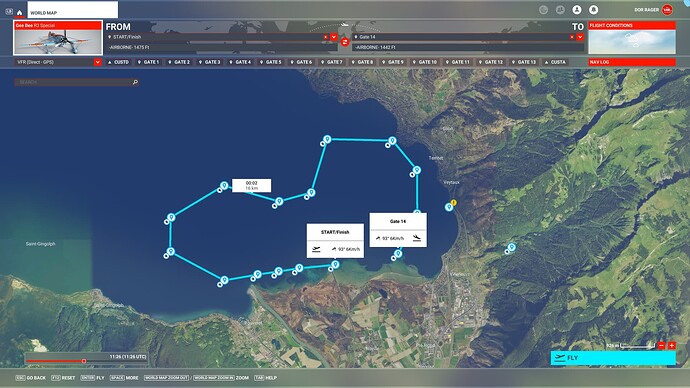The width and height of the screenshot is (690, 388).
Task: Open the NAV LOG button
Action: 632,62
